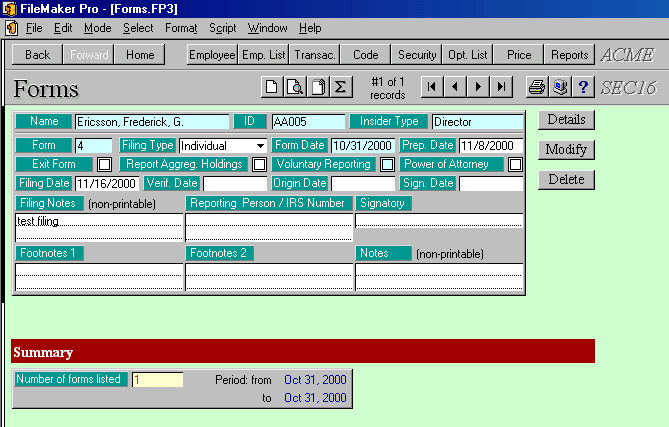The height and width of the screenshot is (427, 669).
Task: Open the Format menu
Action: pos(181,28)
